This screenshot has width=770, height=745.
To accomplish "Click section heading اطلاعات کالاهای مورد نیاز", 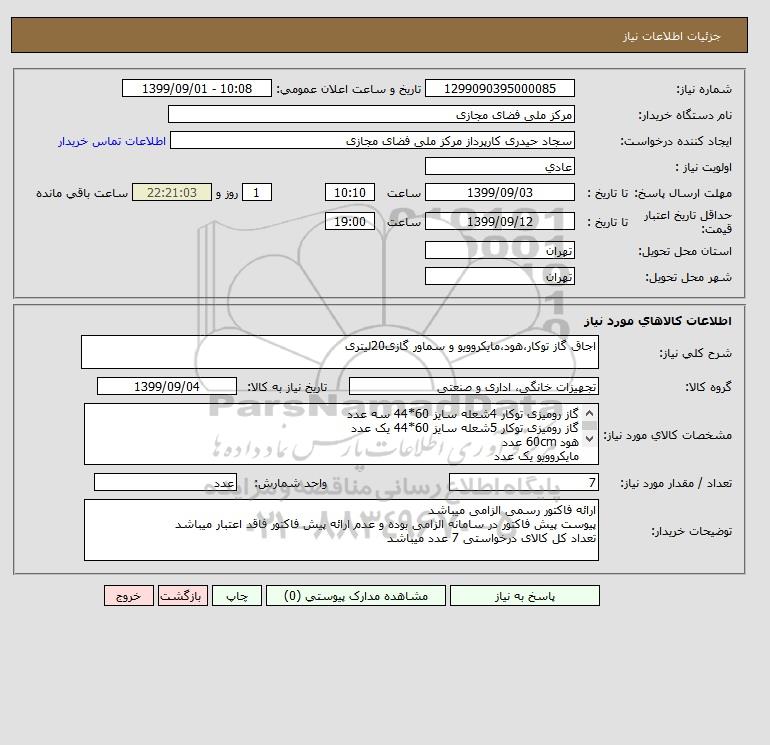I will tap(658, 321).
